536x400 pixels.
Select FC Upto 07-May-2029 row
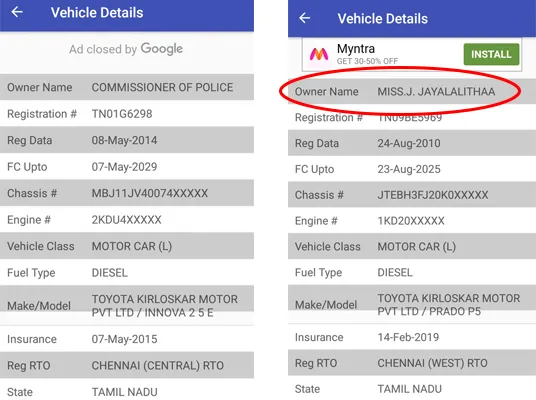click(127, 167)
